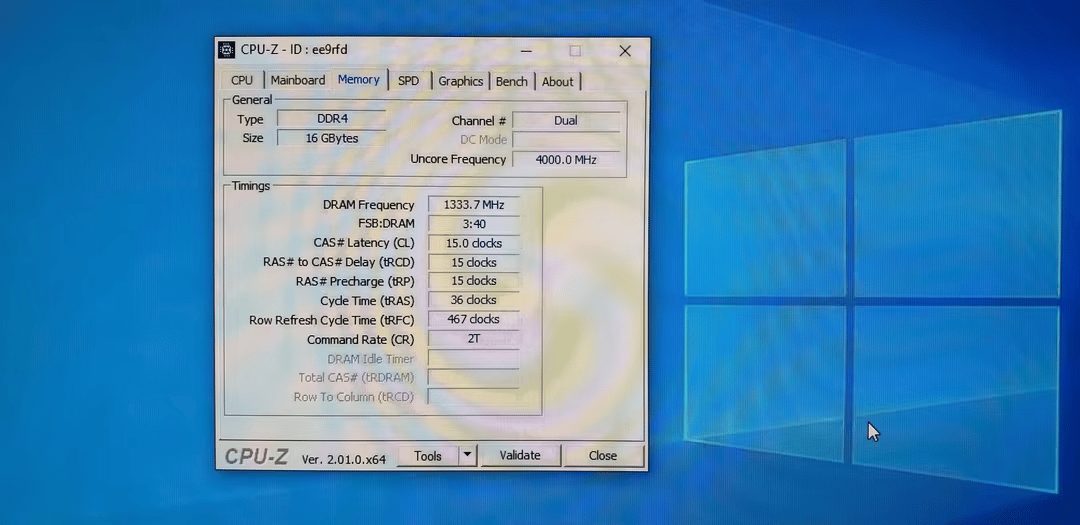This screenshot has height=525, width=1080.
Task: Select the DRAM Frequency value 1333.7 MHz
Action: coord(474,205)
